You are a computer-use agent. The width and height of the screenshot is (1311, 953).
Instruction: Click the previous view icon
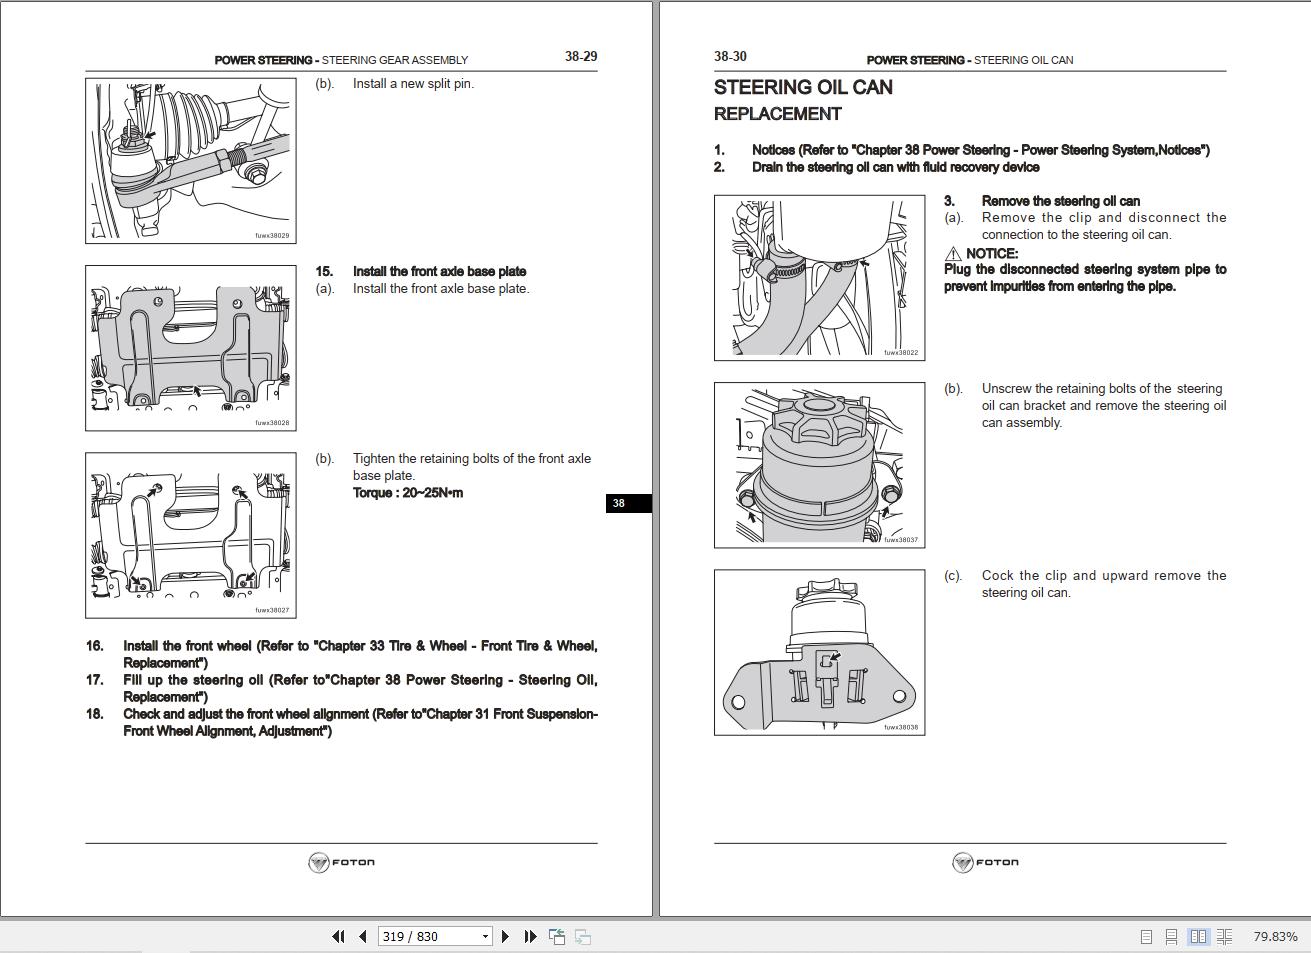pyautogui.click(x=556, y=936)
